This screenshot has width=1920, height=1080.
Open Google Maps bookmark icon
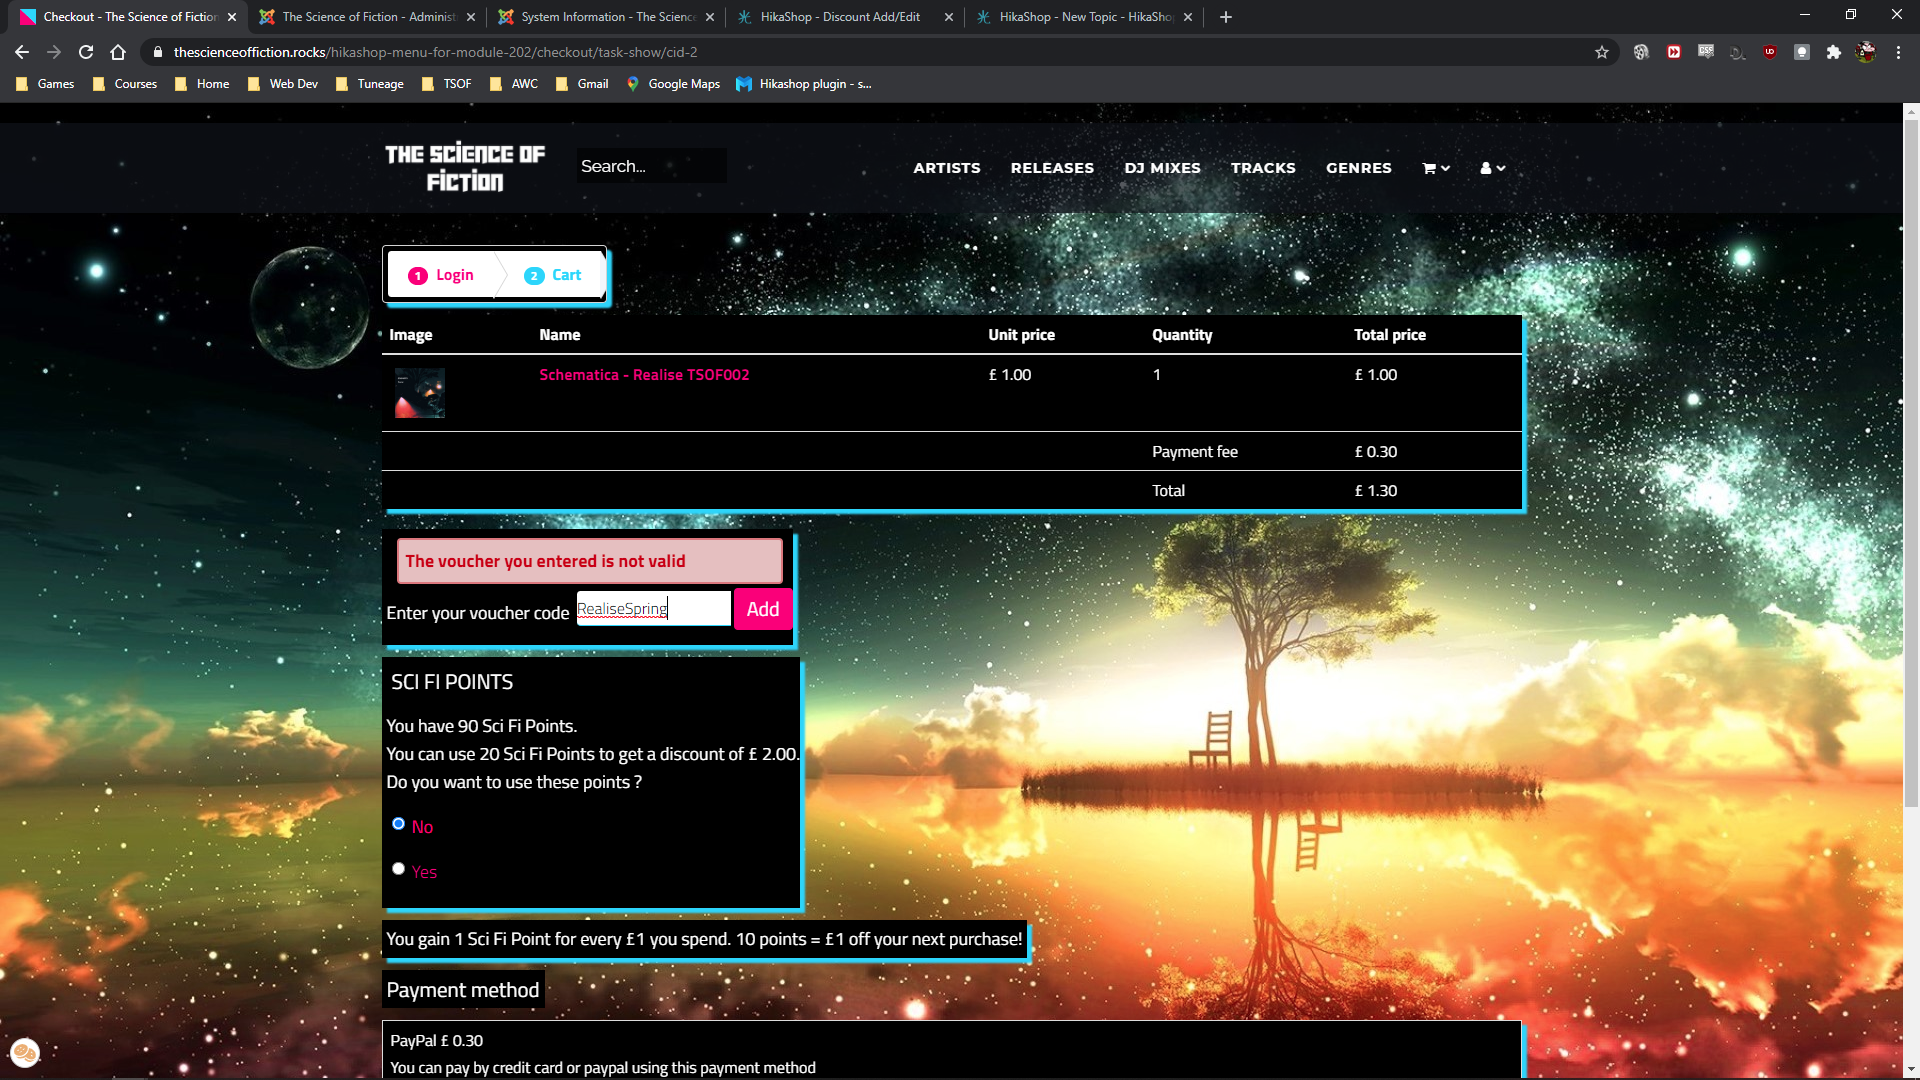coord(632,84)
